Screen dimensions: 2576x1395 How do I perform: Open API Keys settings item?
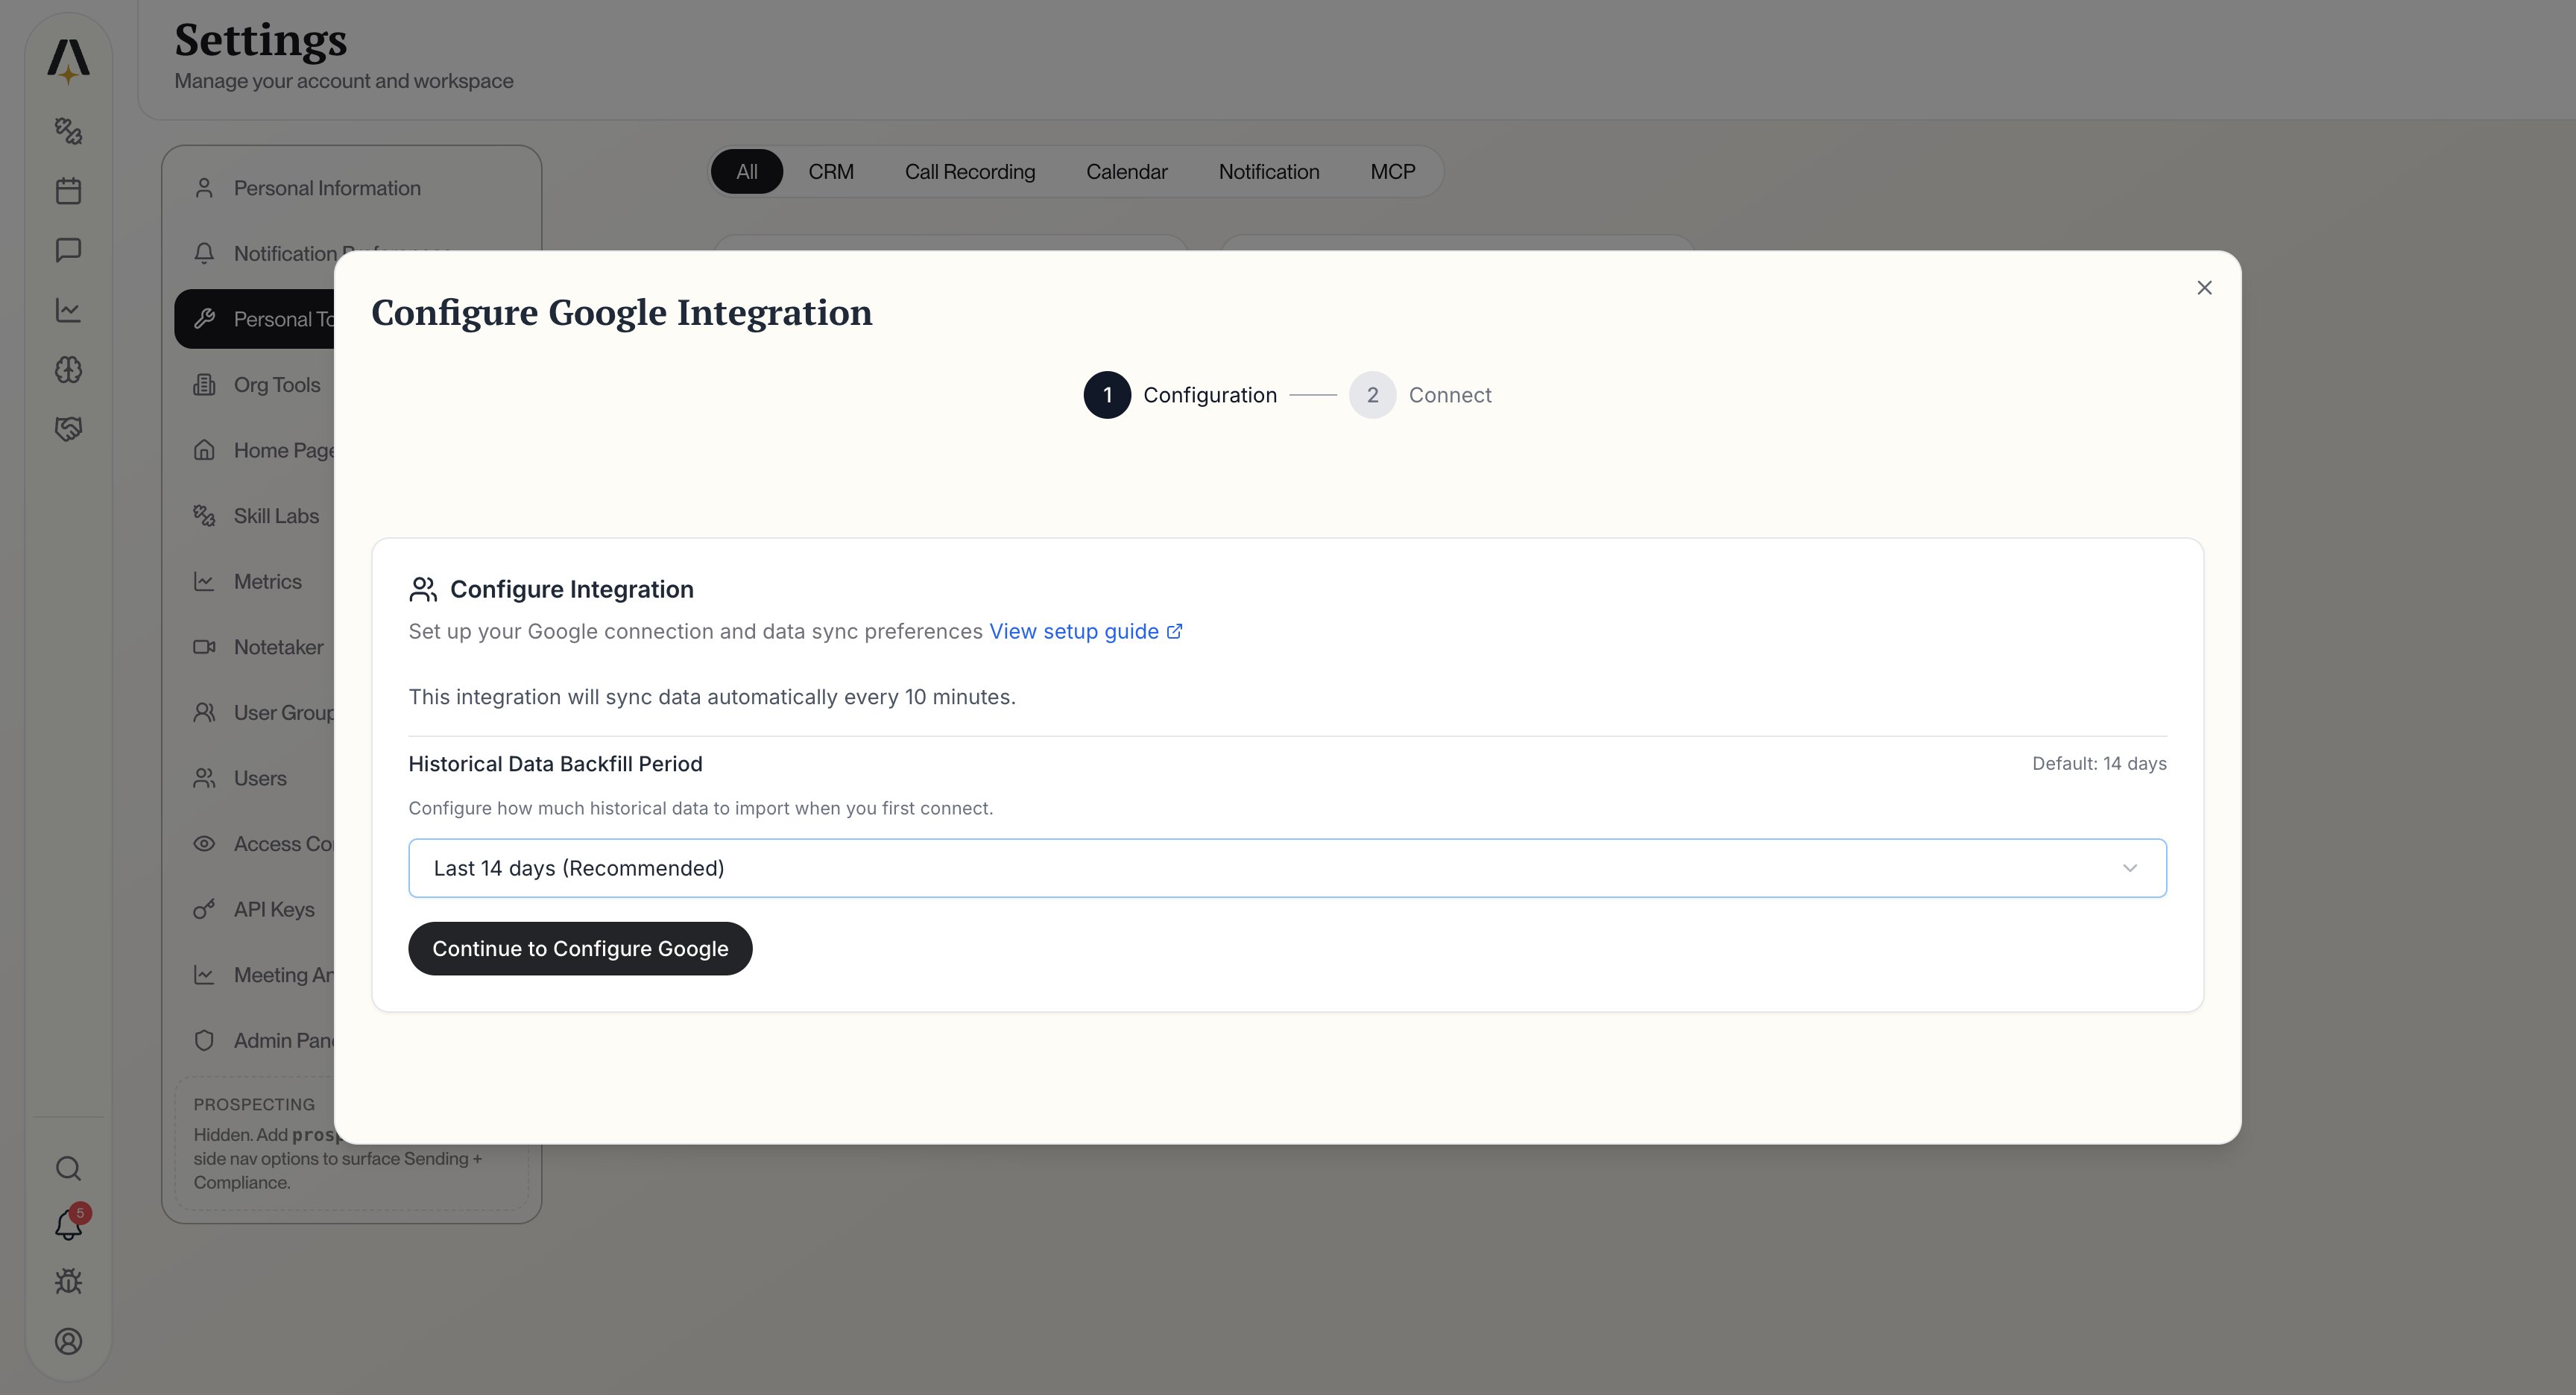click(254, 909)
